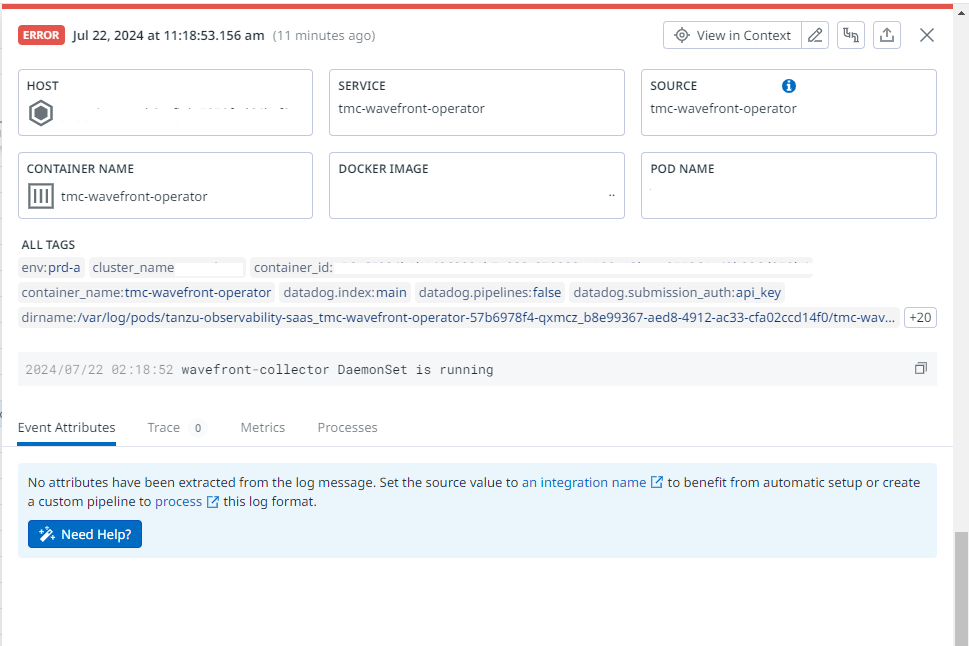Click the edit pencil icon
Viewport: 969px width, 646px height.
point(816,35)
